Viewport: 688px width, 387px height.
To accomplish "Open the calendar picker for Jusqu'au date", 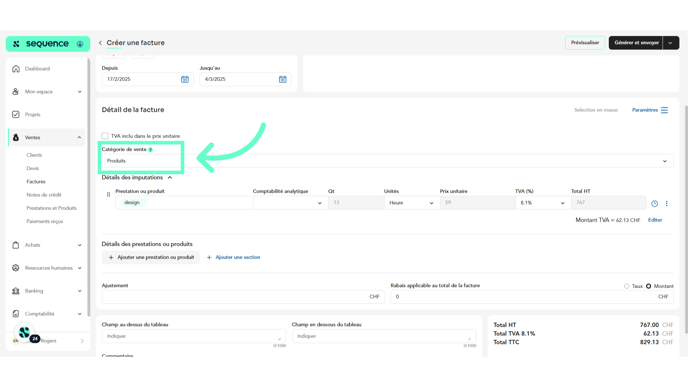I will coord(283,79).
